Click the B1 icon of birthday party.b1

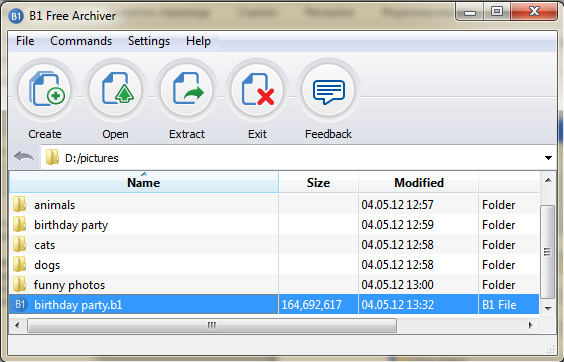coord(20,304)
